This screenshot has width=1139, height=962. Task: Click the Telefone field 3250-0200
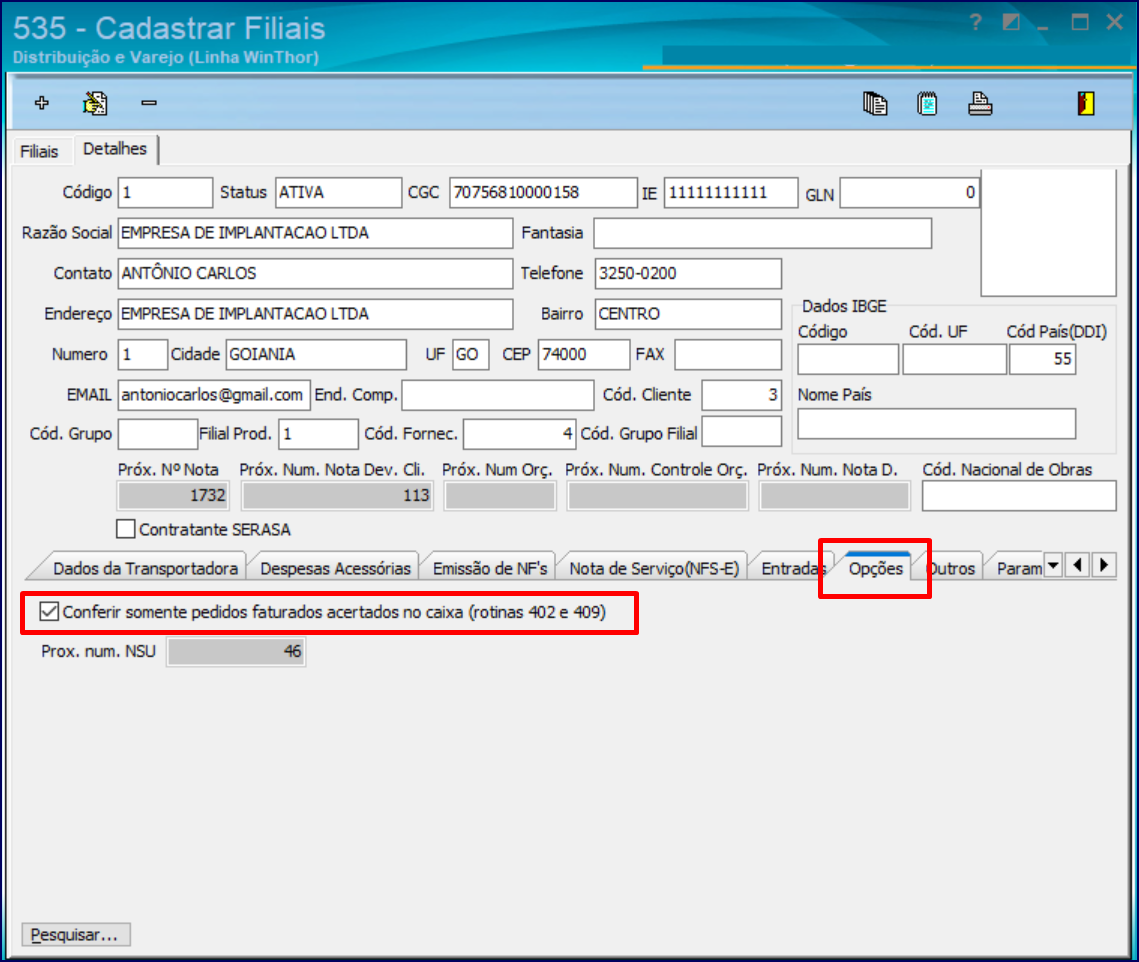coord(688,273)
